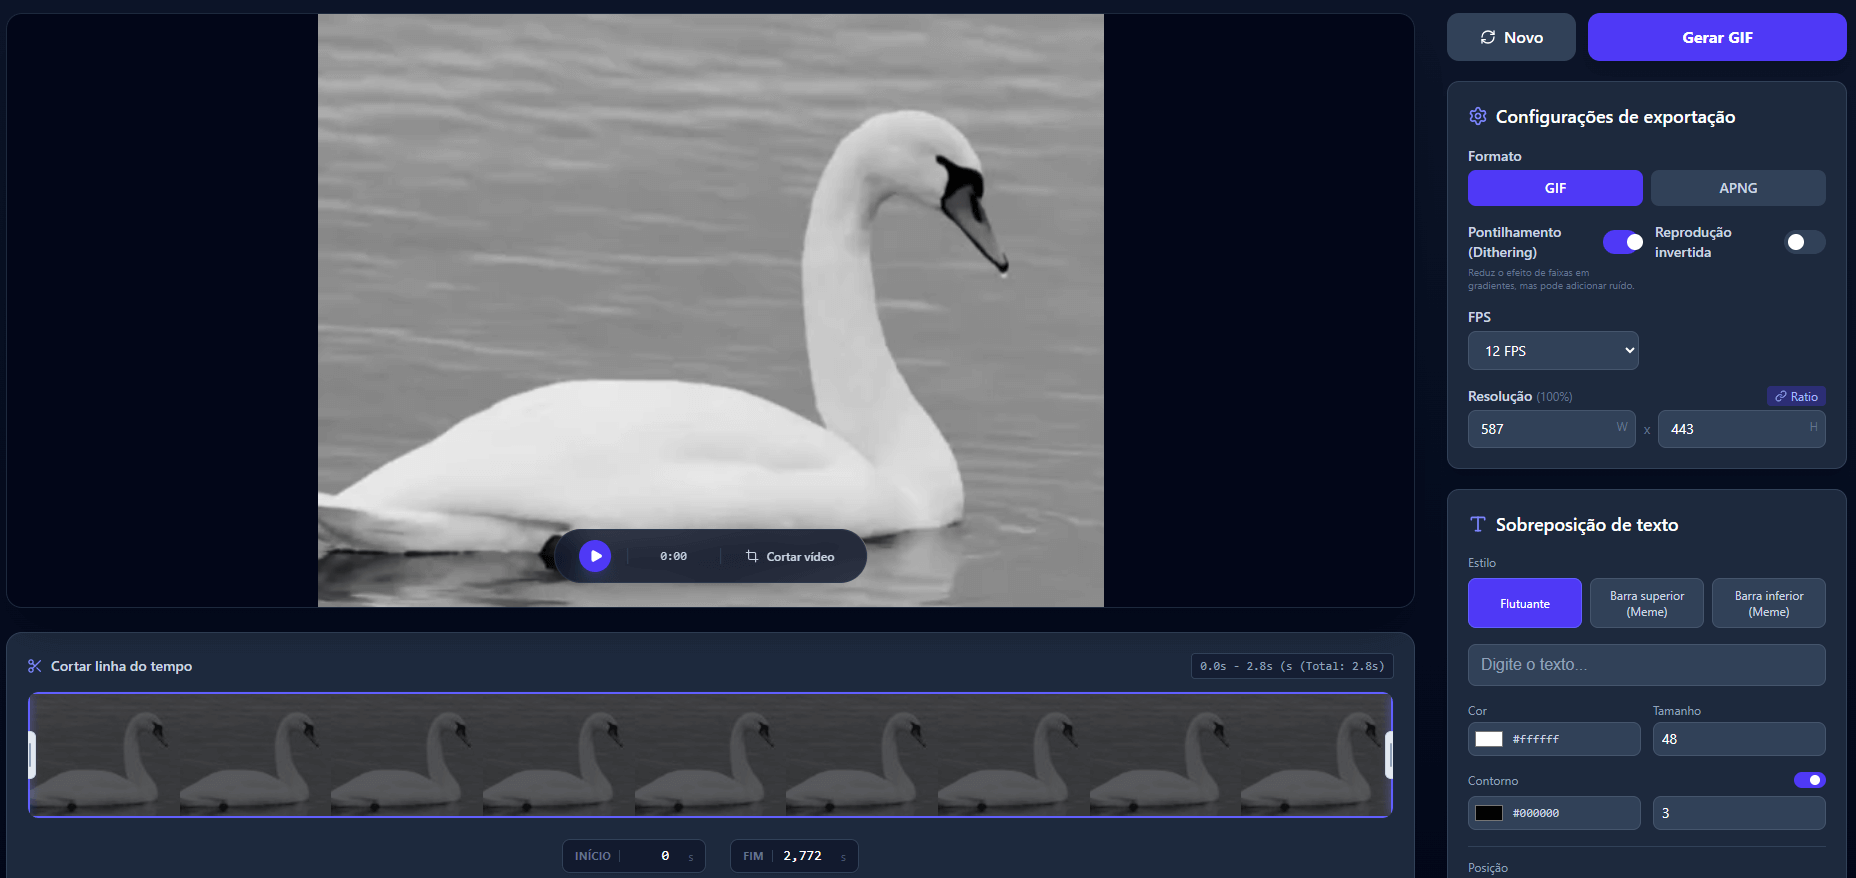Click the left timeline trim handle
Viewport: 1856px width, 878px height.
(x=32, y=755)
